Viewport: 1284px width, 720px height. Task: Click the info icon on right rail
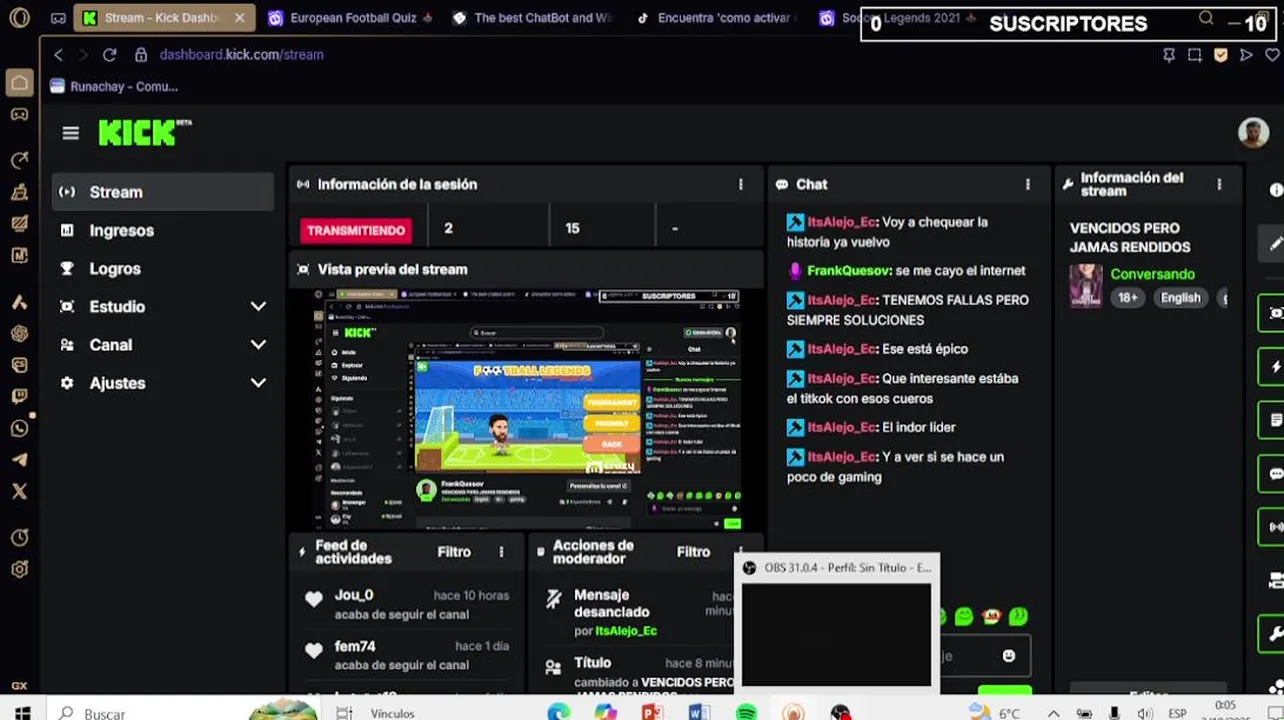(x=1276, y=190)
